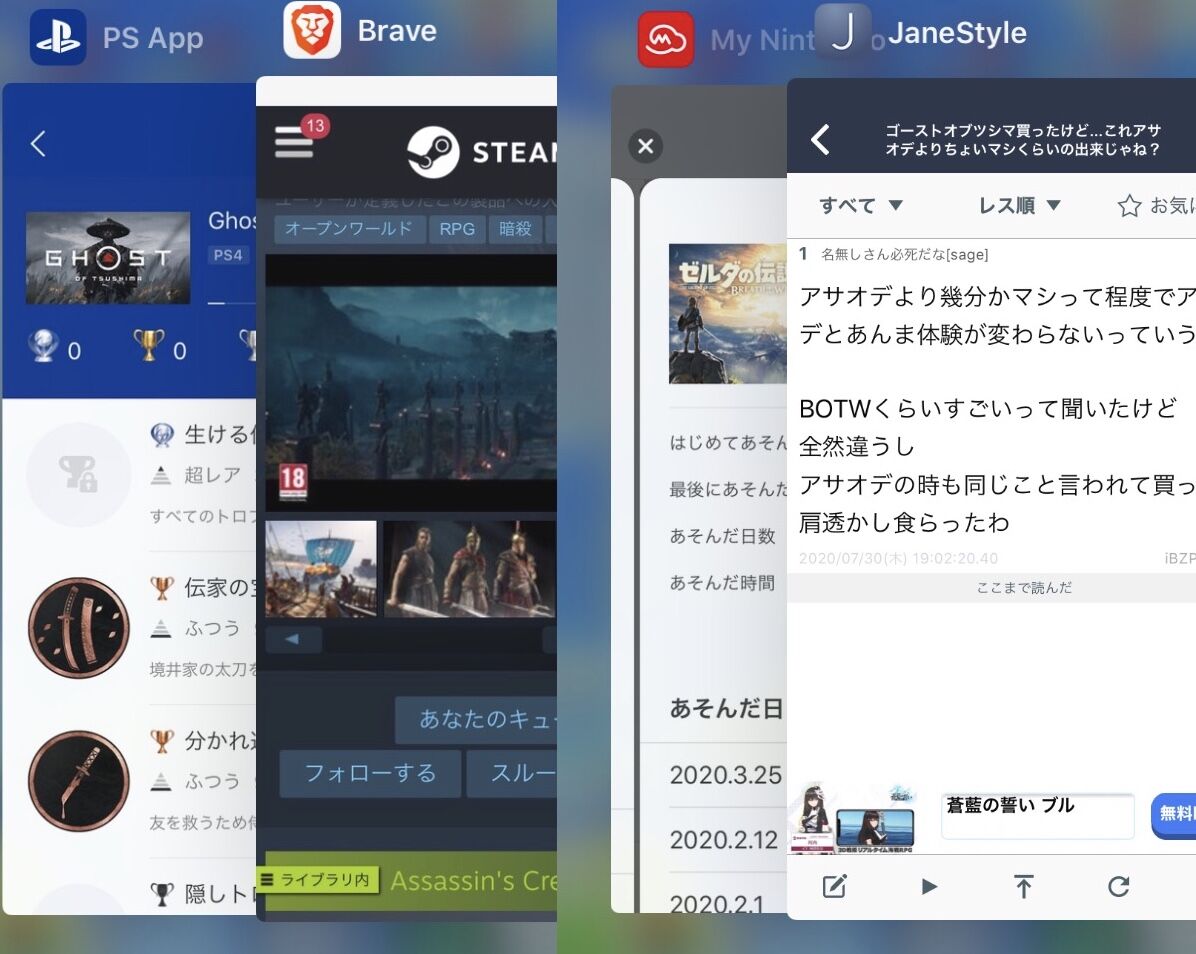Viewport: 1196px width, 954px height.
Task: Tap the age 18 rating badge
Action: (293, 481)
